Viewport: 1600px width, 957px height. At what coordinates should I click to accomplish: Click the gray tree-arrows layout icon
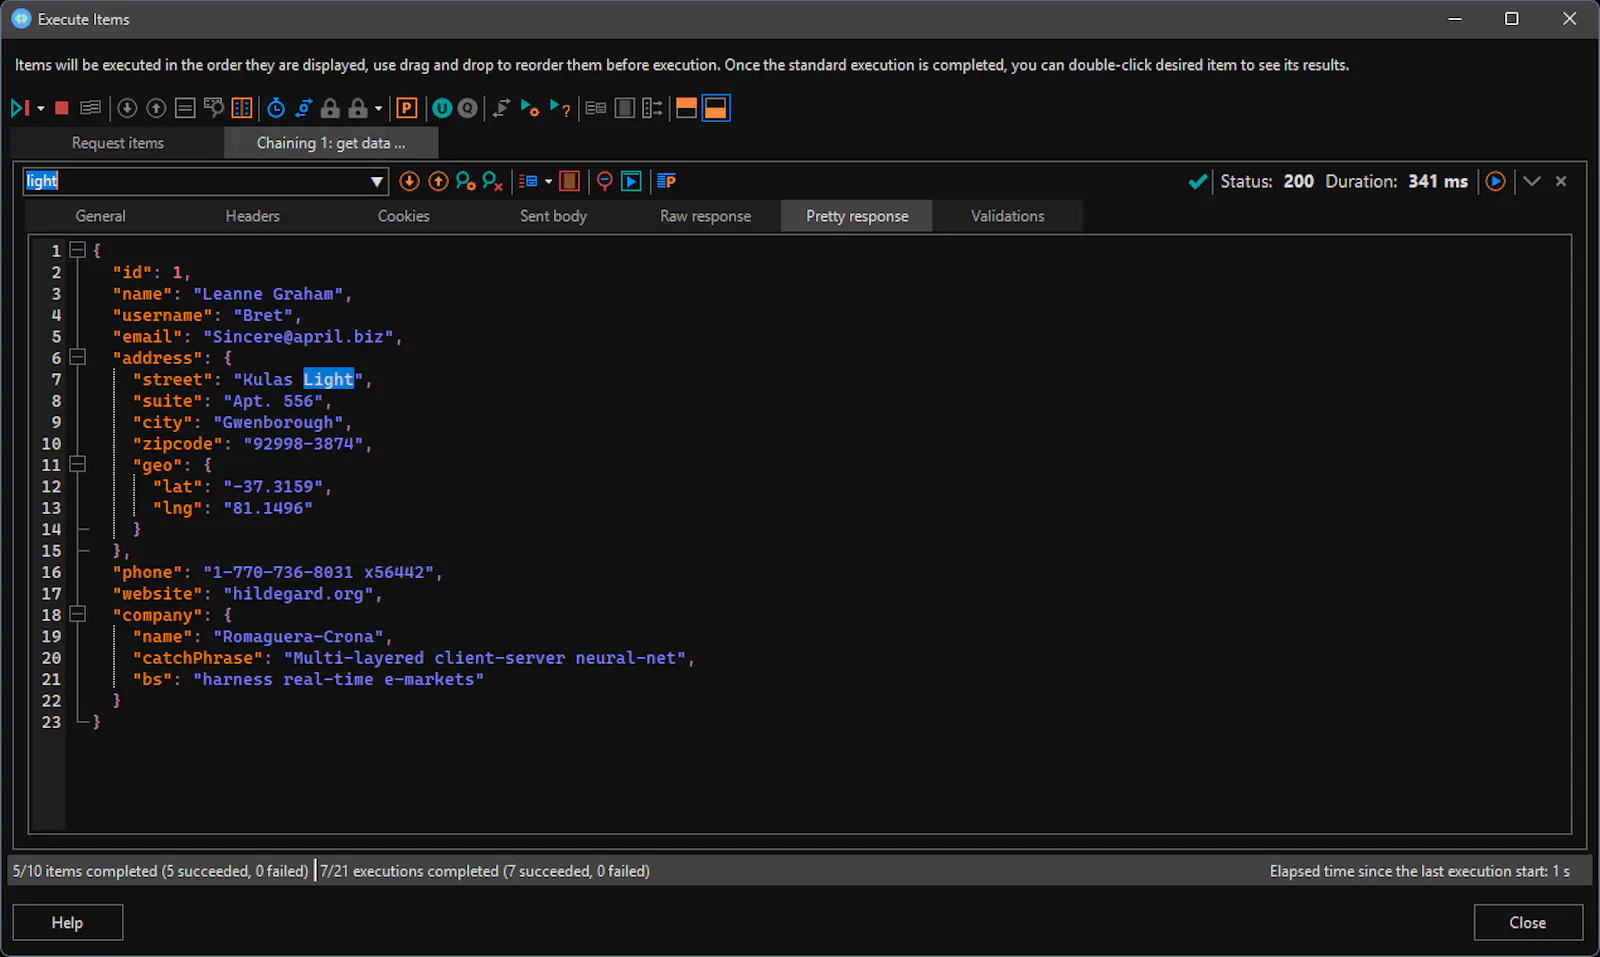click(652, 108)
